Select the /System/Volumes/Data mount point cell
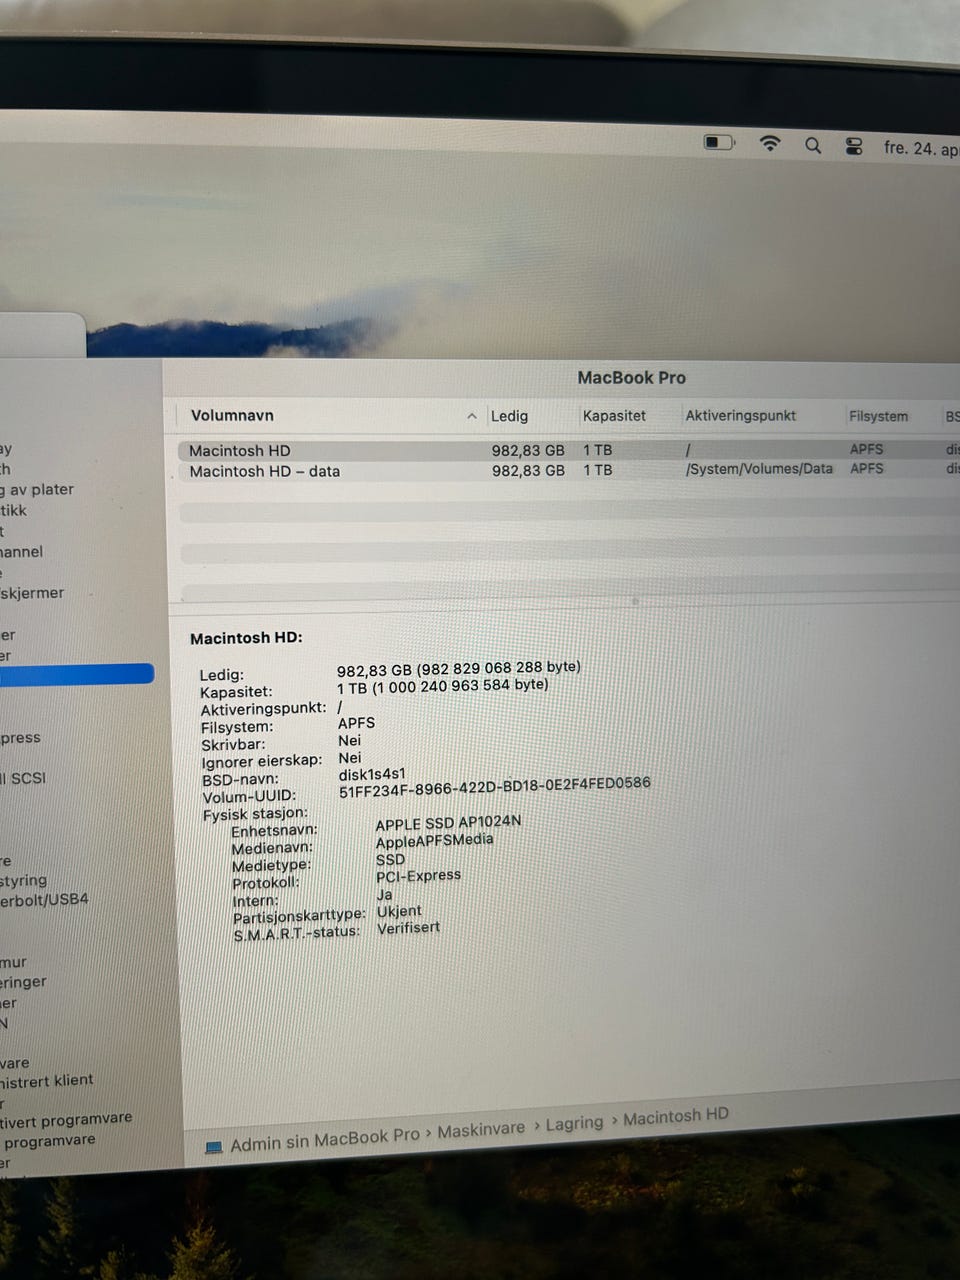Screen dimensions: 960x1280 (759, 468)
